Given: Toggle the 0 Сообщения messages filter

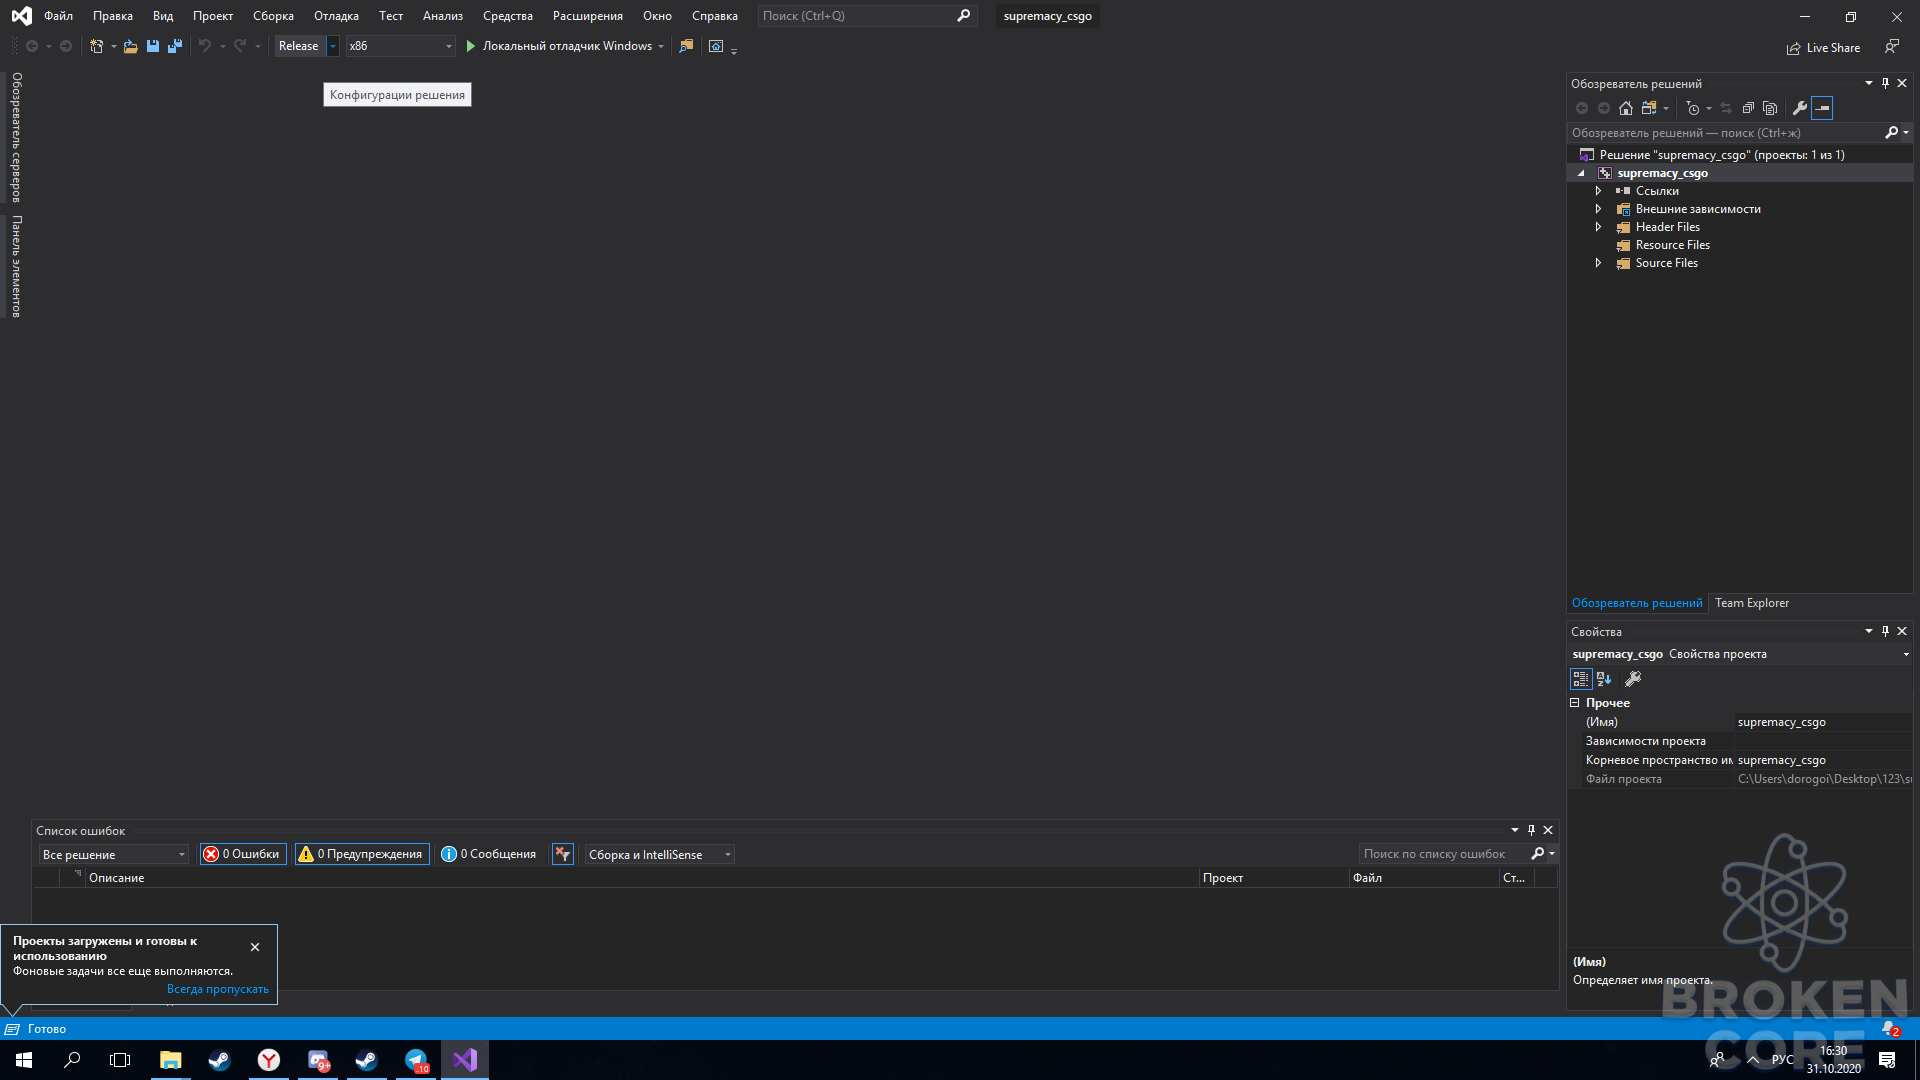Looking at the screenshot, I should [489, 854].
